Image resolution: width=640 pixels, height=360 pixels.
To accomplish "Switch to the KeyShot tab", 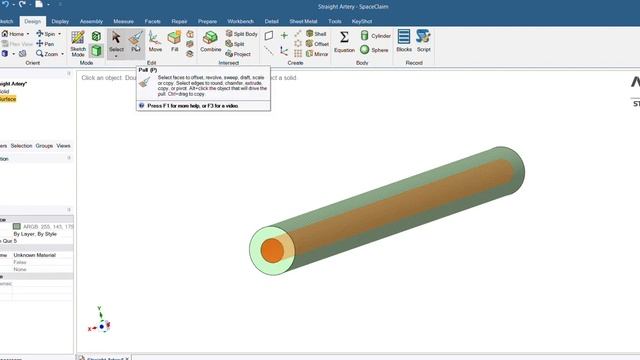I will [x=362, y=21].
